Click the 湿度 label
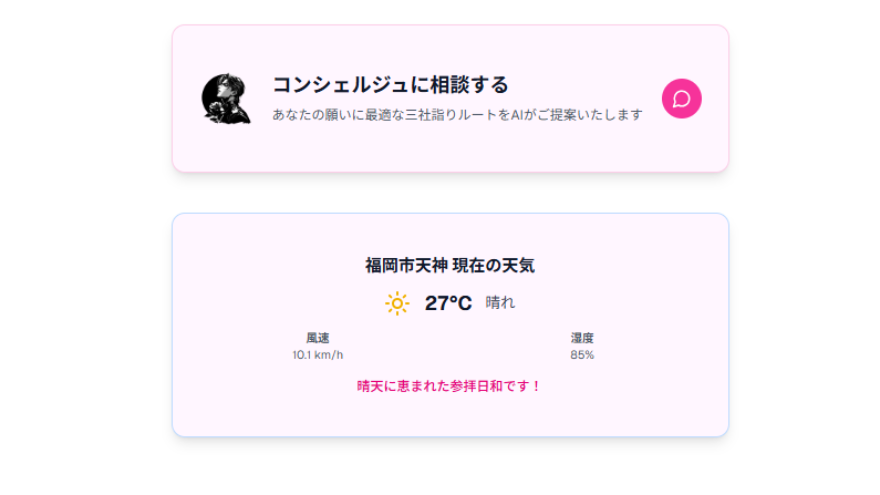Viewport: 880px width, 495px height. click(x=582, y=338)
